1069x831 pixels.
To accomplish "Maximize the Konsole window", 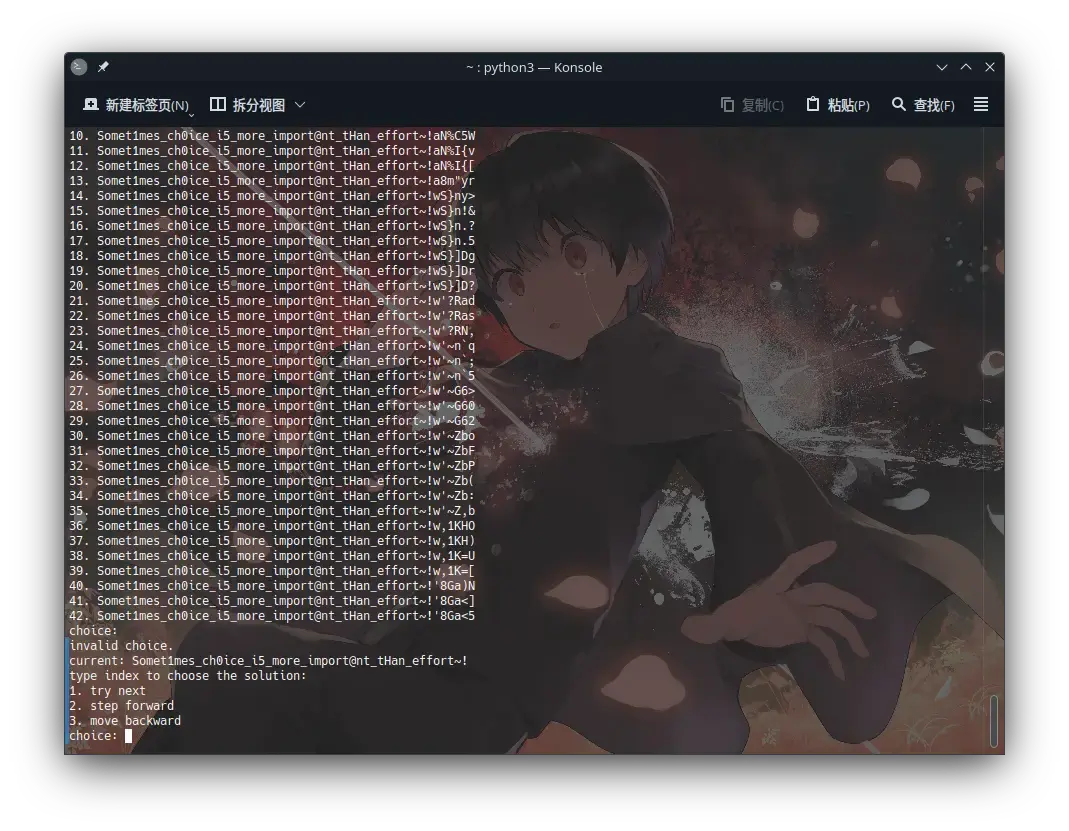I will tap(966, 67).
